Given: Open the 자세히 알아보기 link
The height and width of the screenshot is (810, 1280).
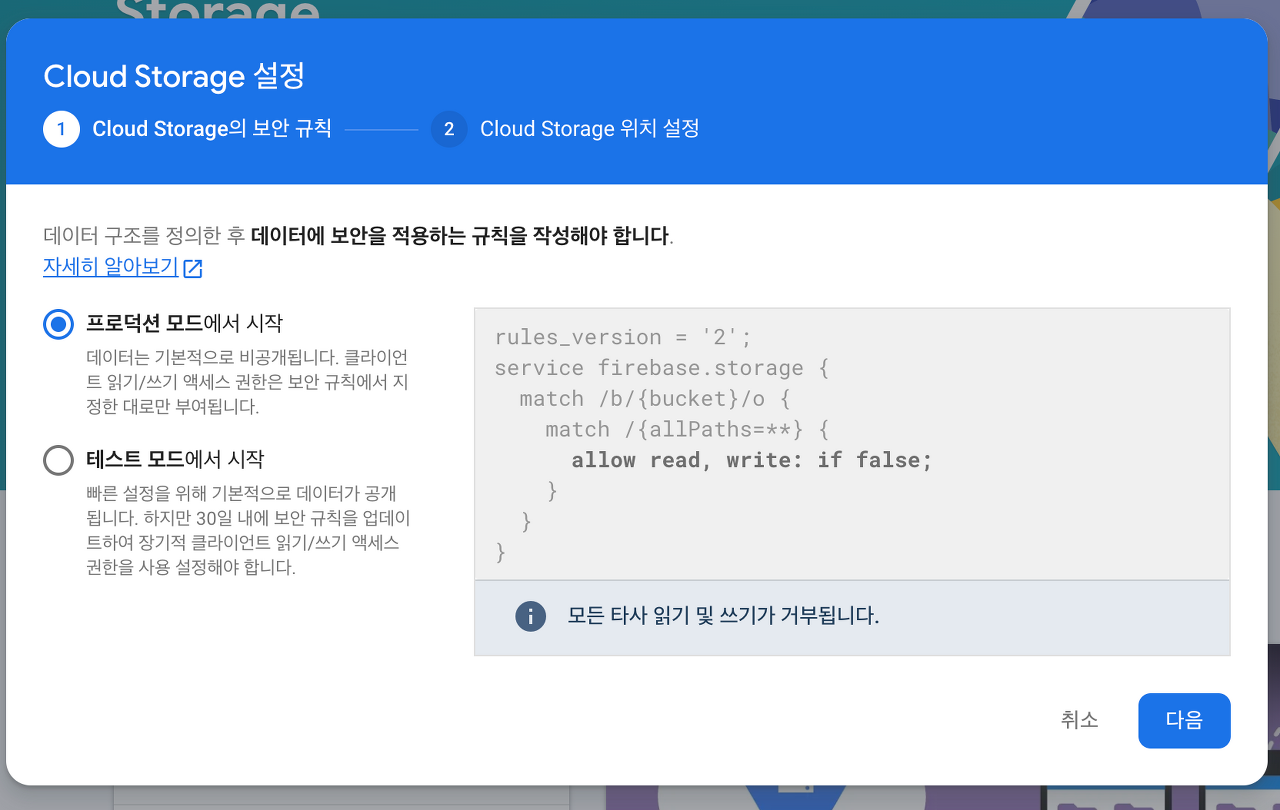Looking at the screenshot, I should (x=110, y=268).
